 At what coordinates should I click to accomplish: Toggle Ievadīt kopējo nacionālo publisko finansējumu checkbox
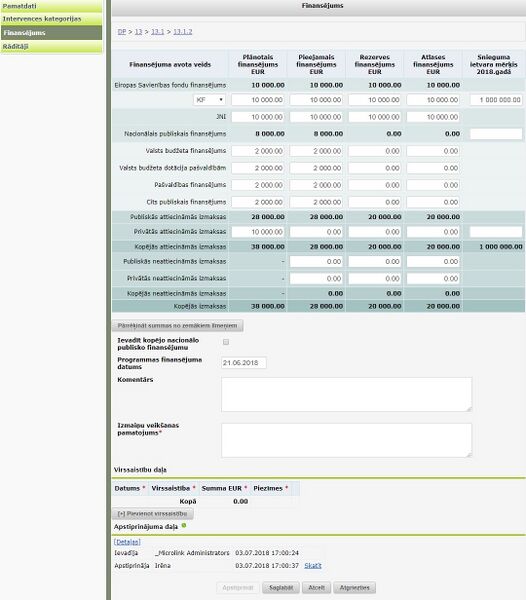[226, 342]
